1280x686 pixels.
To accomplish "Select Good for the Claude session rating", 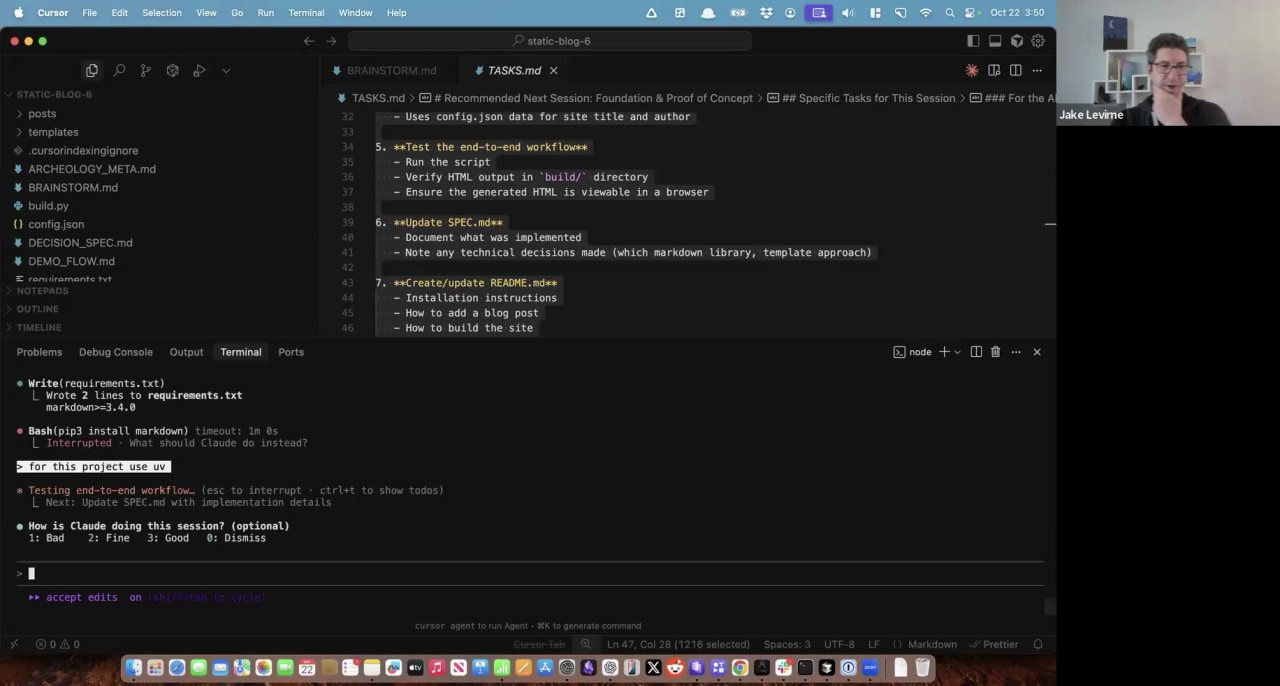I will pyautogui.click(x=167, y=537).
